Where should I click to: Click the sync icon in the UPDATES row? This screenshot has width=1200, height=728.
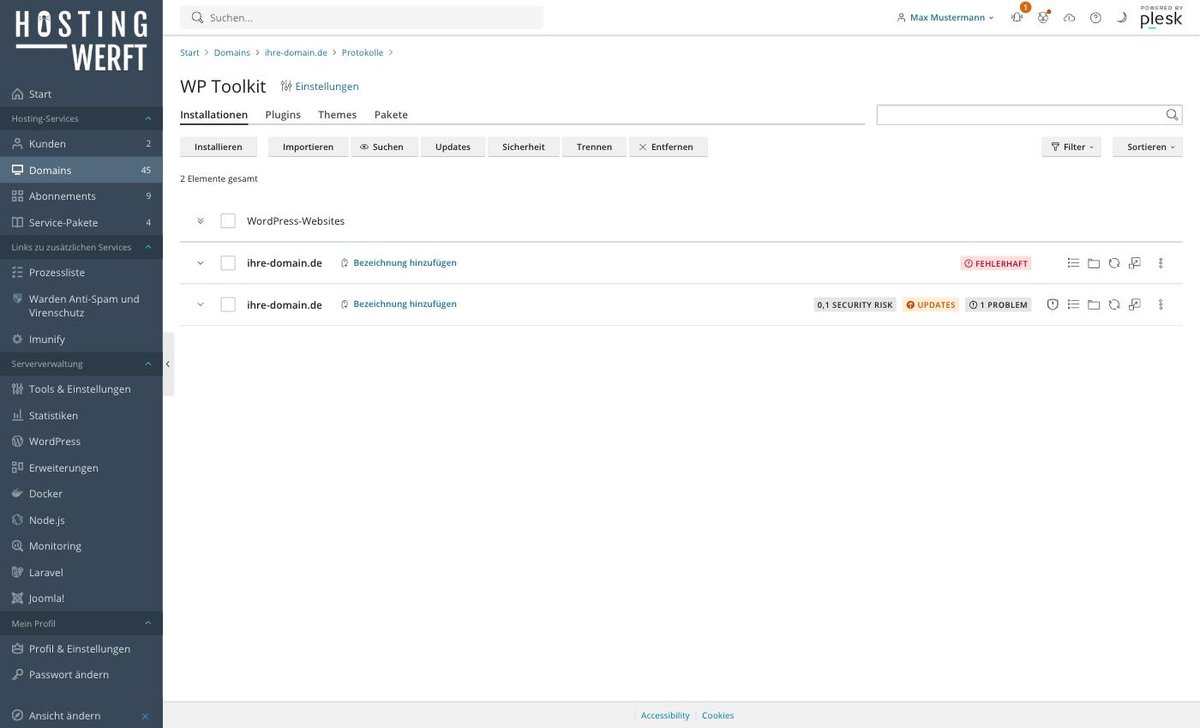1114,304
